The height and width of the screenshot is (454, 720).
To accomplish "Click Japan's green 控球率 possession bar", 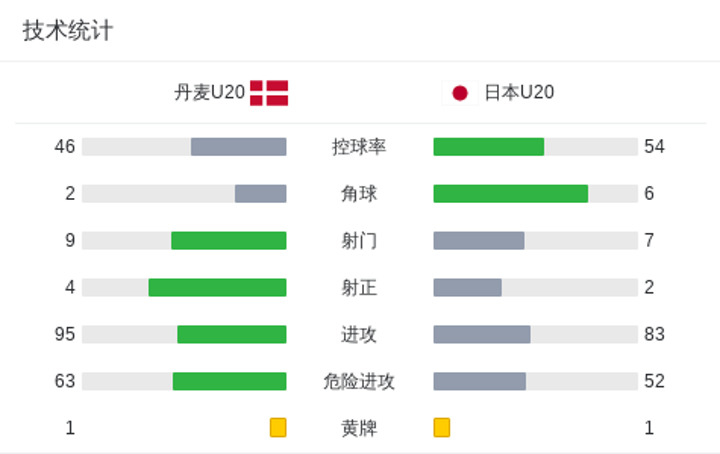I will click(489, 147).
